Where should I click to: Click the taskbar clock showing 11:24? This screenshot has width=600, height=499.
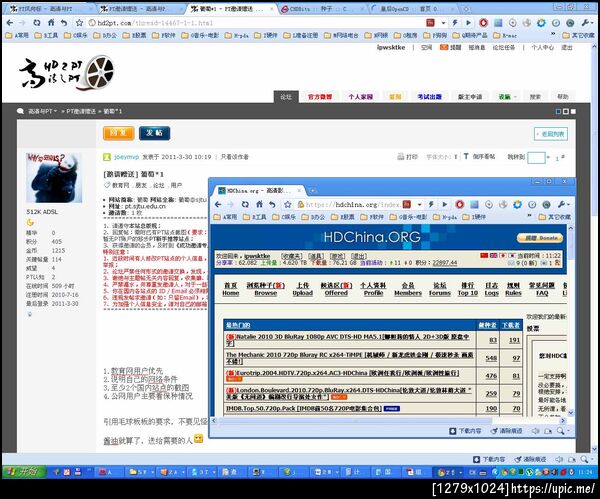585,472
